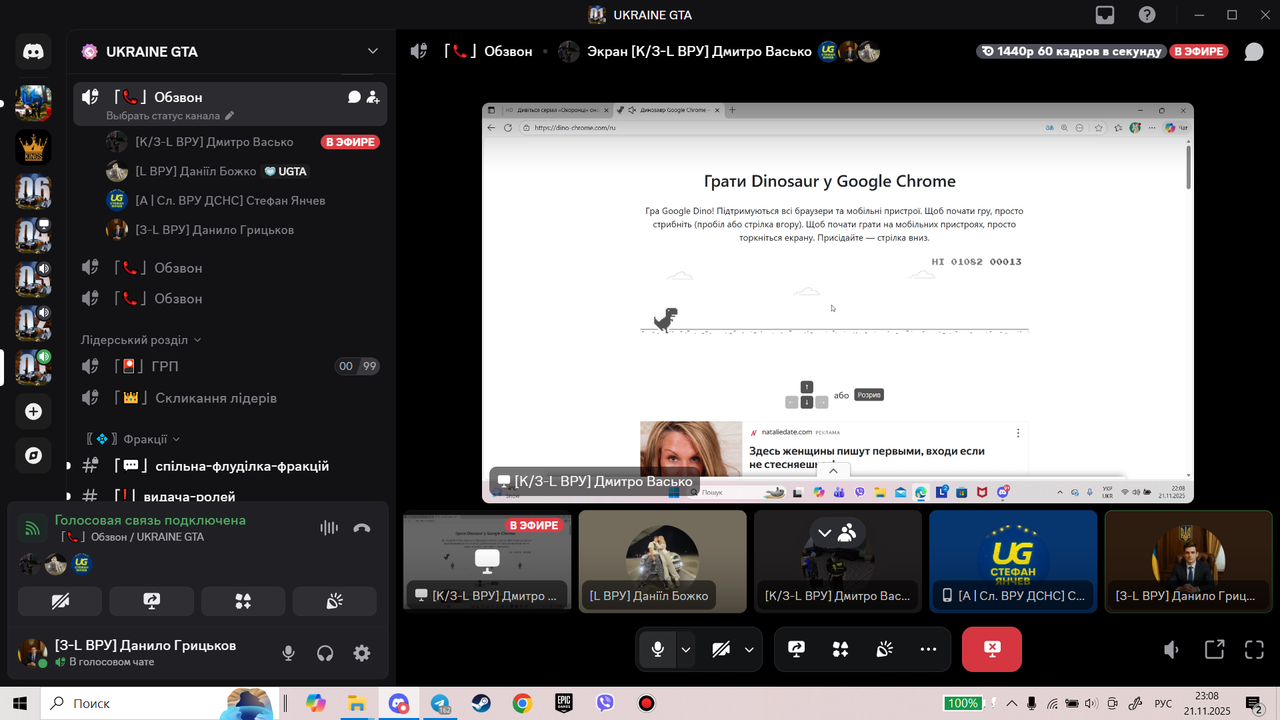Edit channel status pencil icon
Screen dimensions: 1280x720
point(230,116)
